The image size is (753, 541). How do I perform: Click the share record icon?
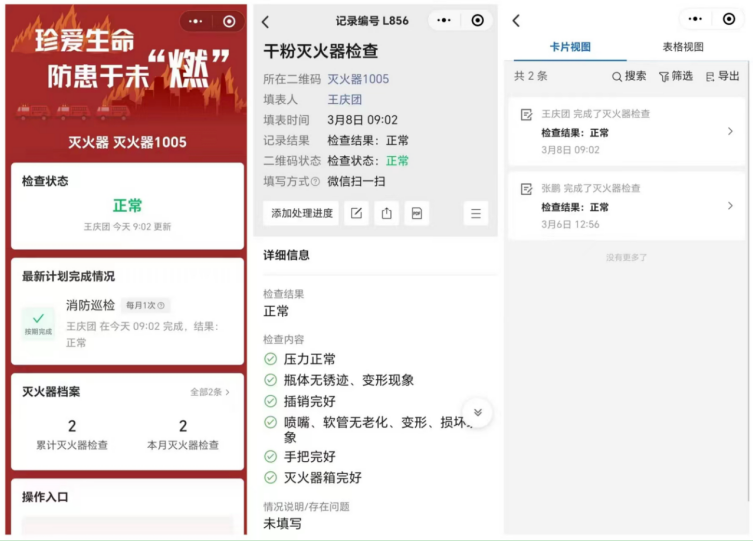[x=386, y=213]
